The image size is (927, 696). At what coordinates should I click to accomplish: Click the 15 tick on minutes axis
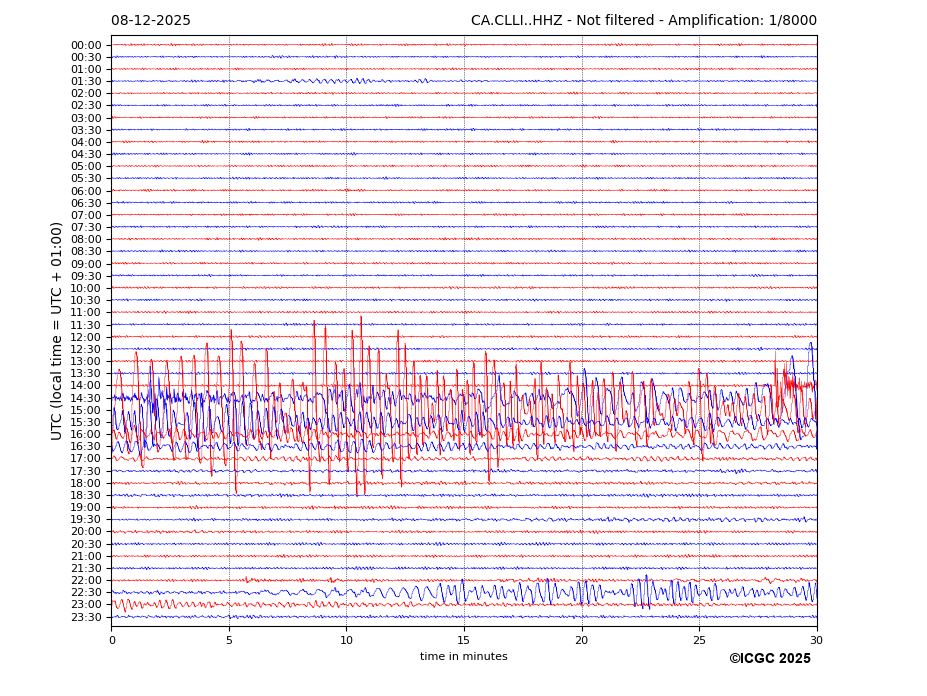(464, 640)
